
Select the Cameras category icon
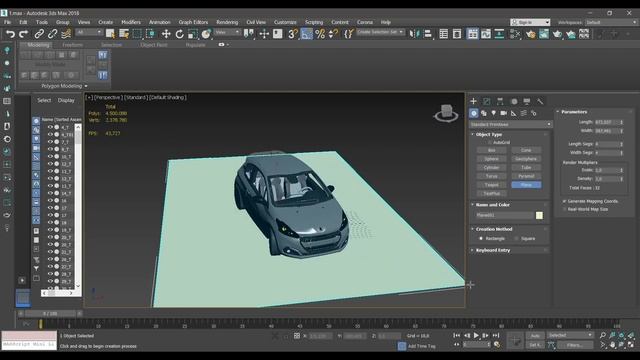pos(504,113)
